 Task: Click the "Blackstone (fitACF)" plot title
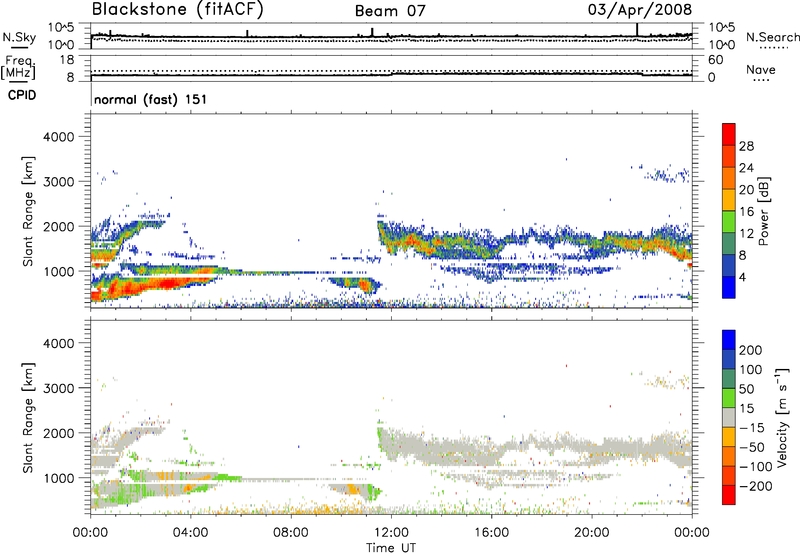177,9
